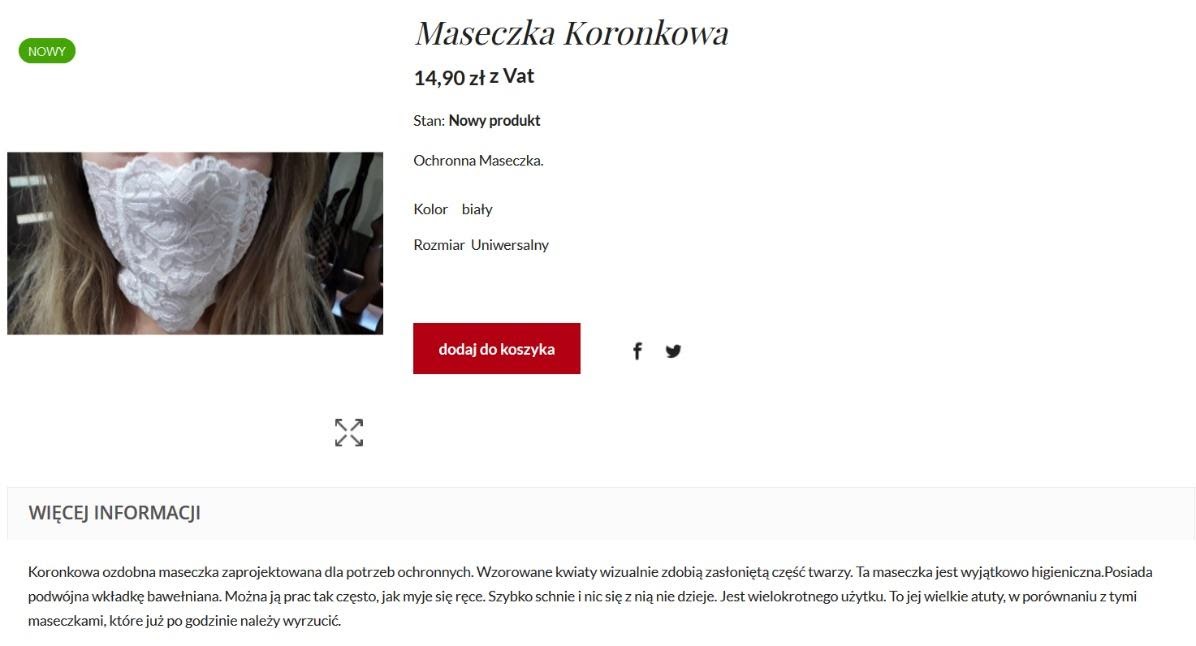Click the 'Ochronna Maseczka.' short description
The image size is (1196, 646).
coord(478,160)
